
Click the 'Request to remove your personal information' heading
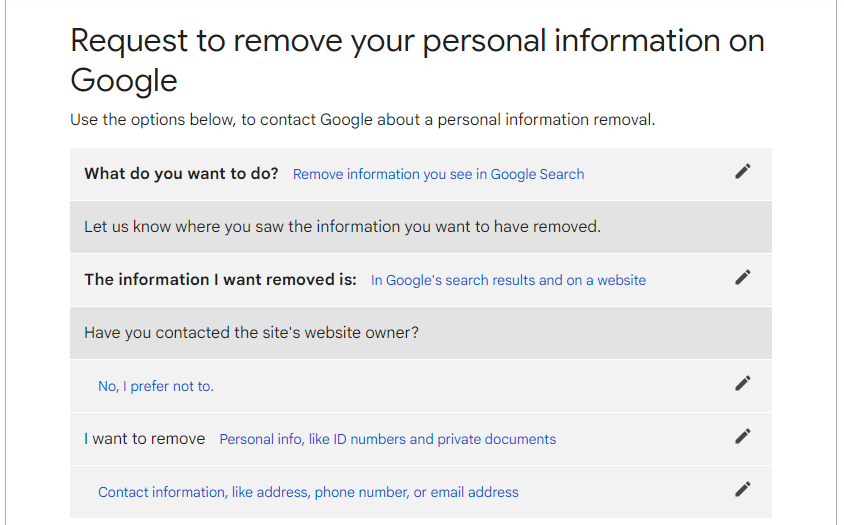[x=417, y=60]
